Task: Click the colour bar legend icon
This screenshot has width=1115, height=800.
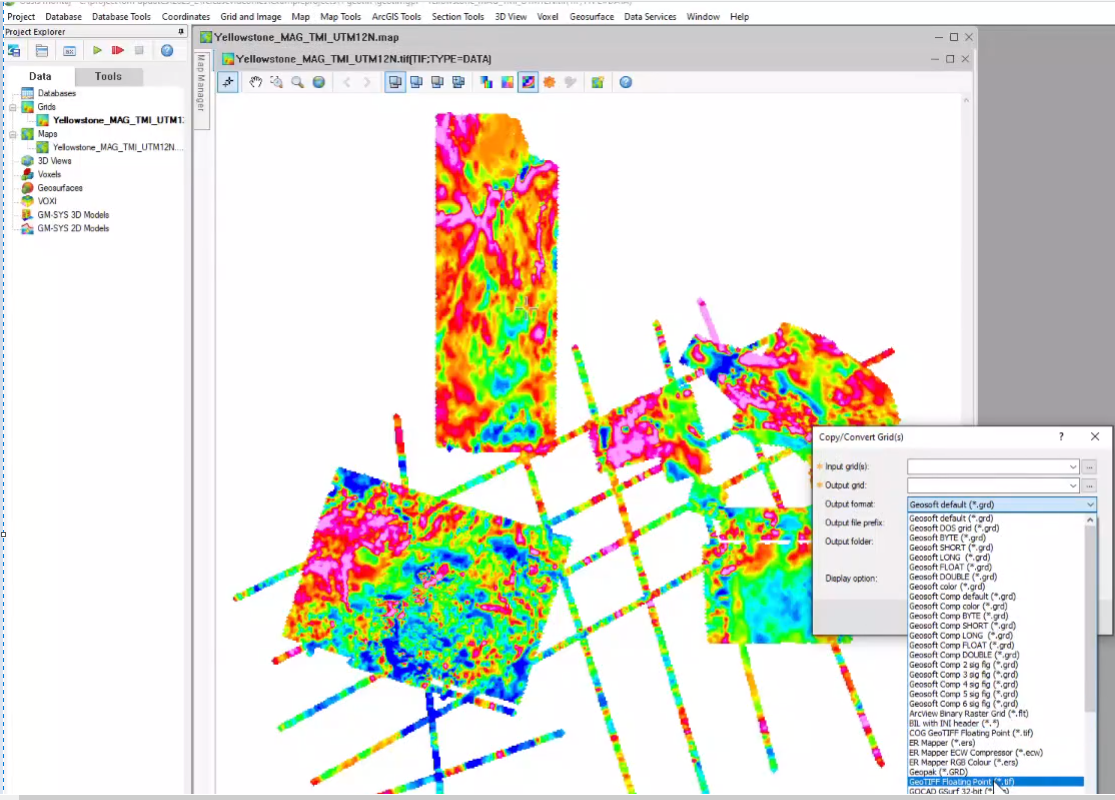Action: point(486,82)
